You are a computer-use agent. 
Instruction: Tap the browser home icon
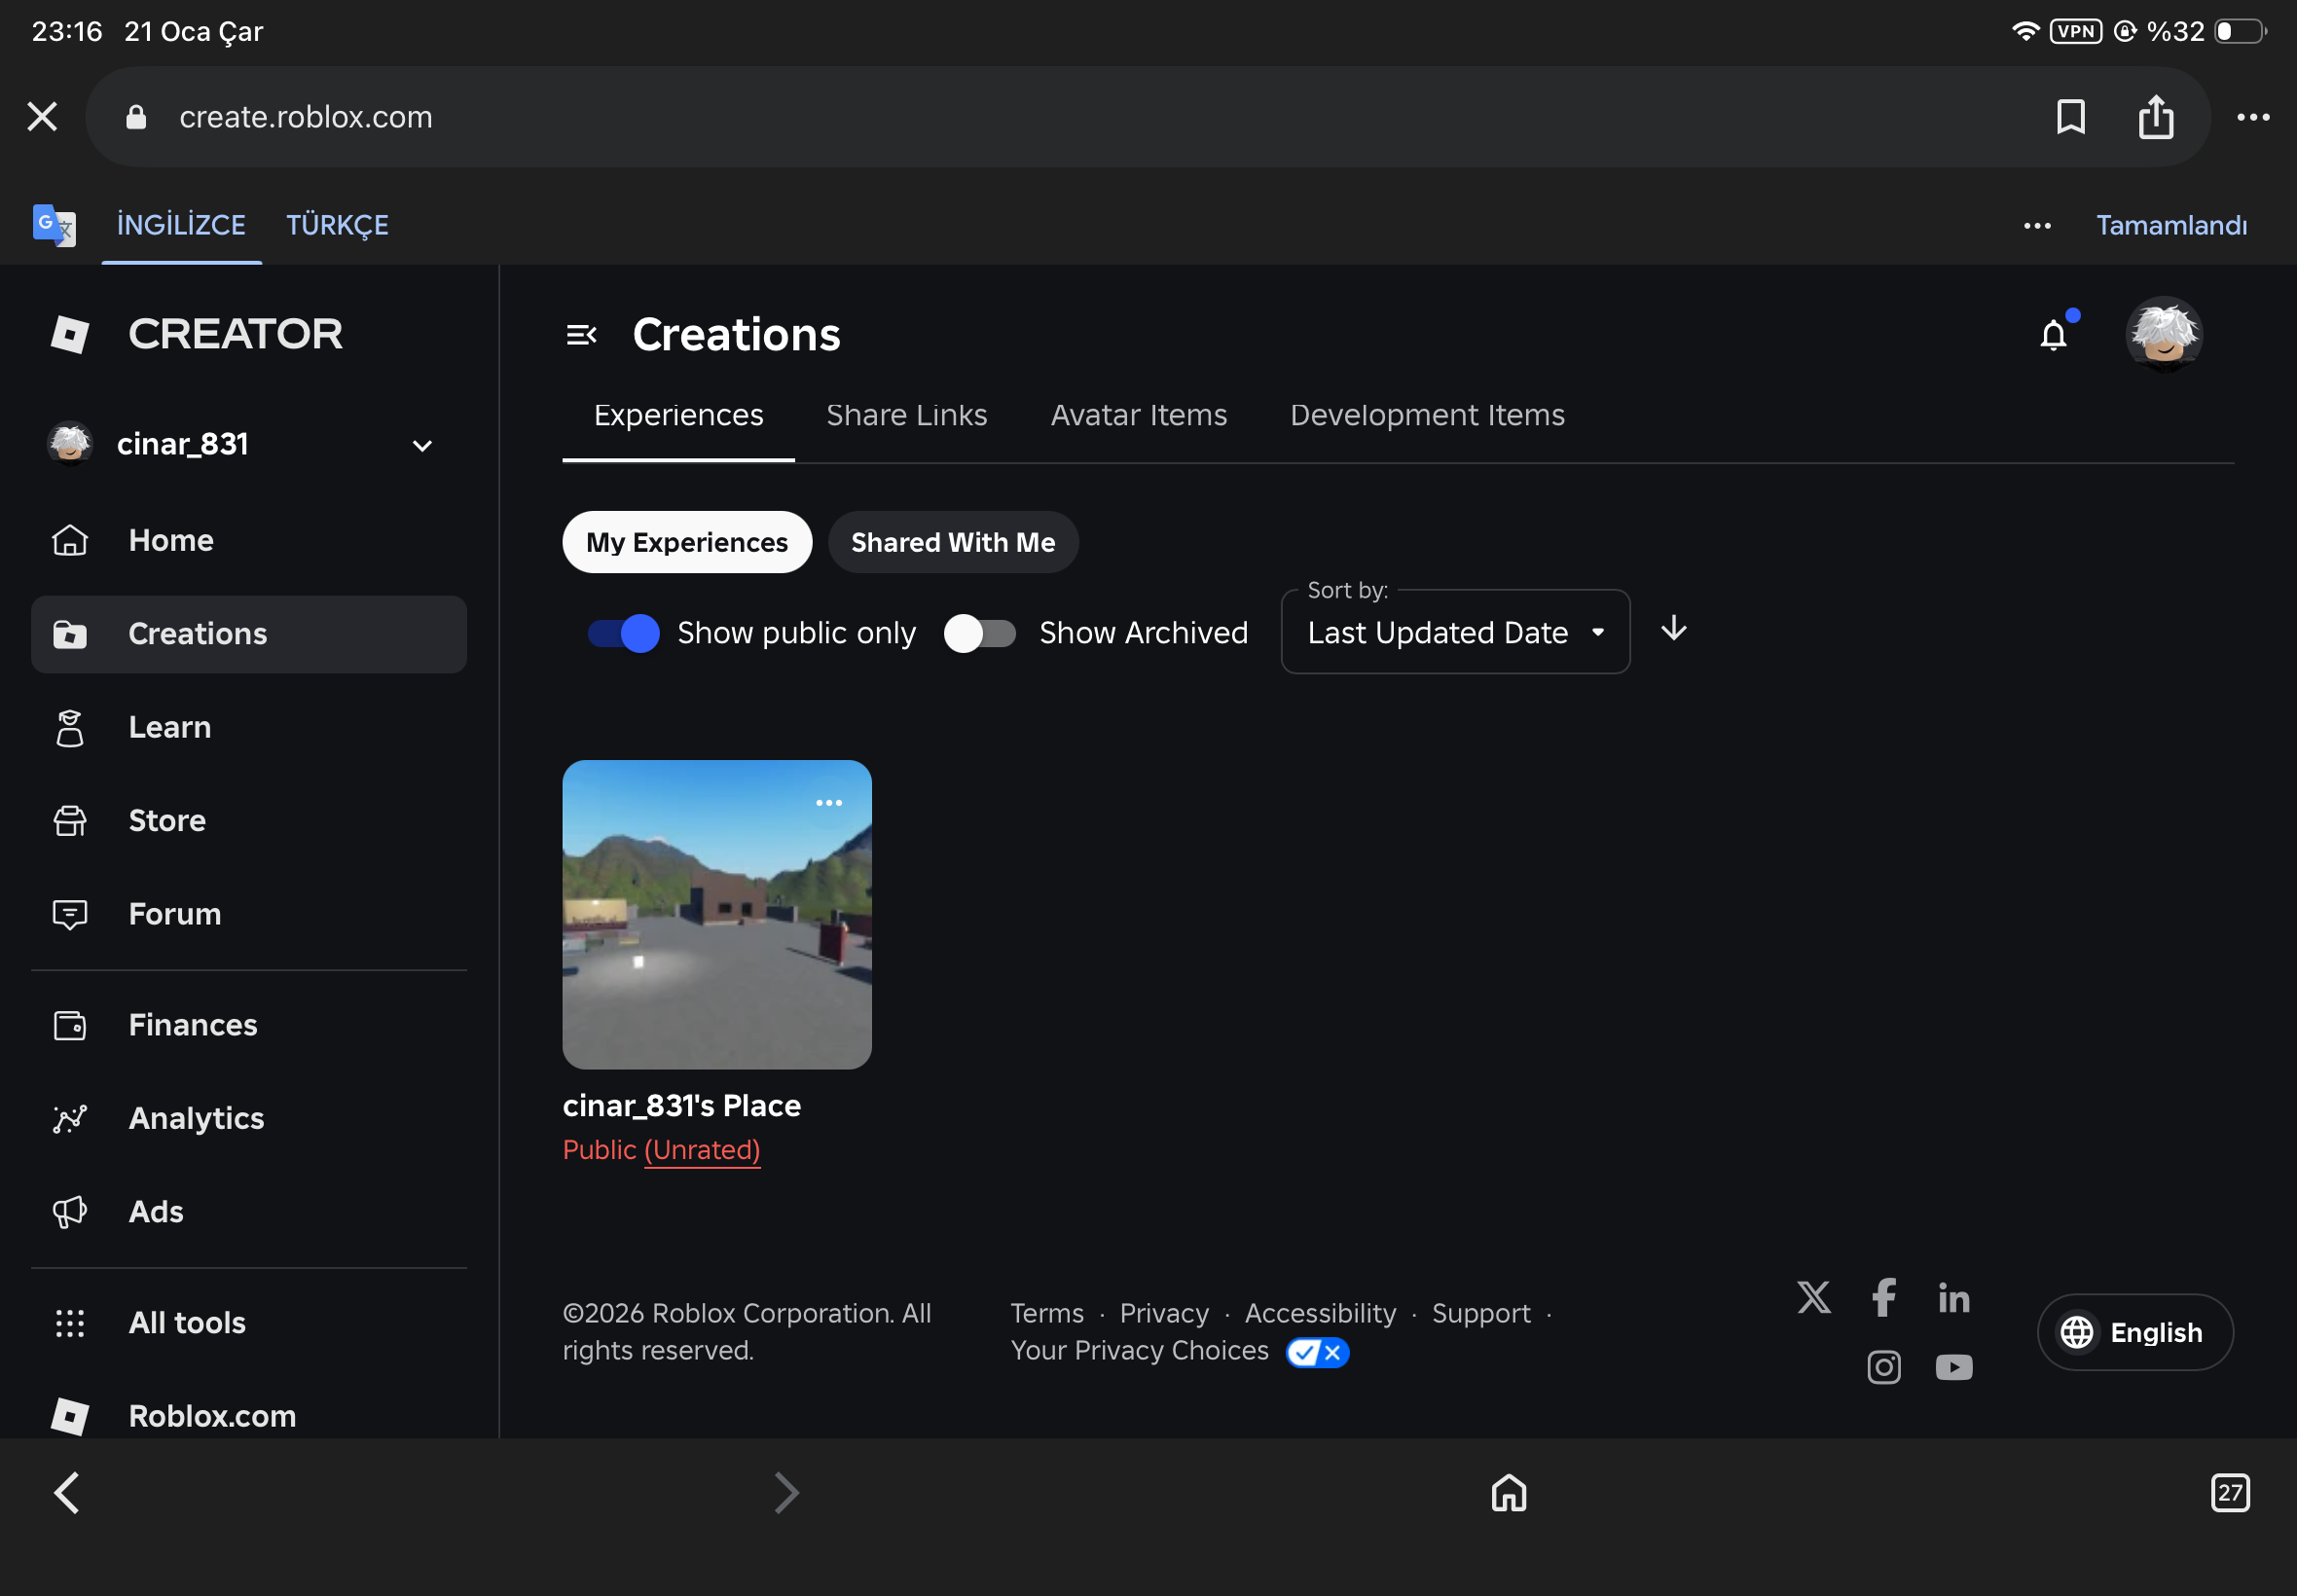1508,1492
